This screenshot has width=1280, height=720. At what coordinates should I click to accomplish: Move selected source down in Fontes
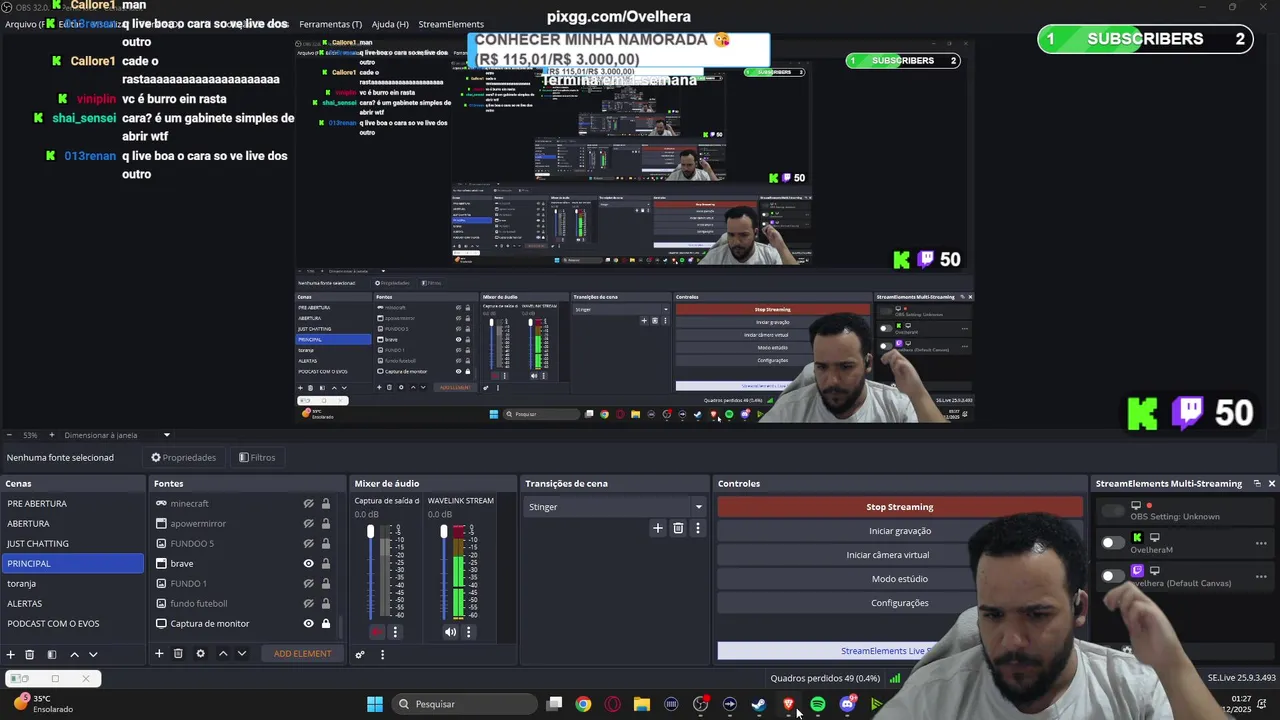point(241,653)
